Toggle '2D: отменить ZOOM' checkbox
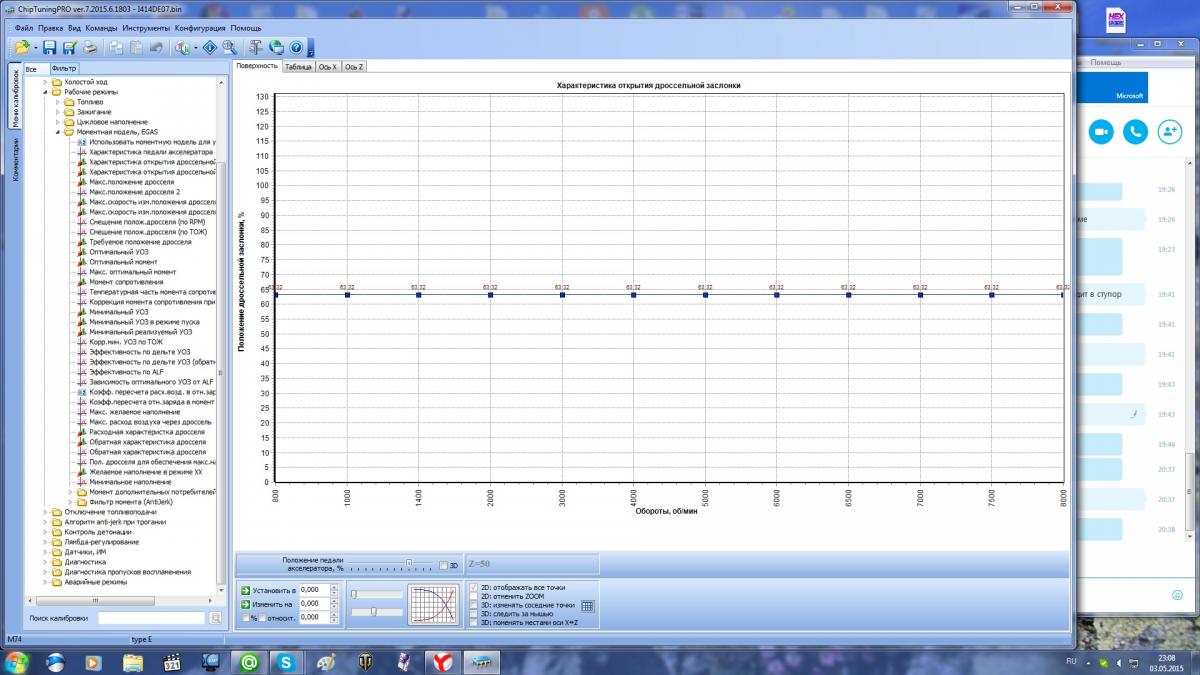 point(475,597)
